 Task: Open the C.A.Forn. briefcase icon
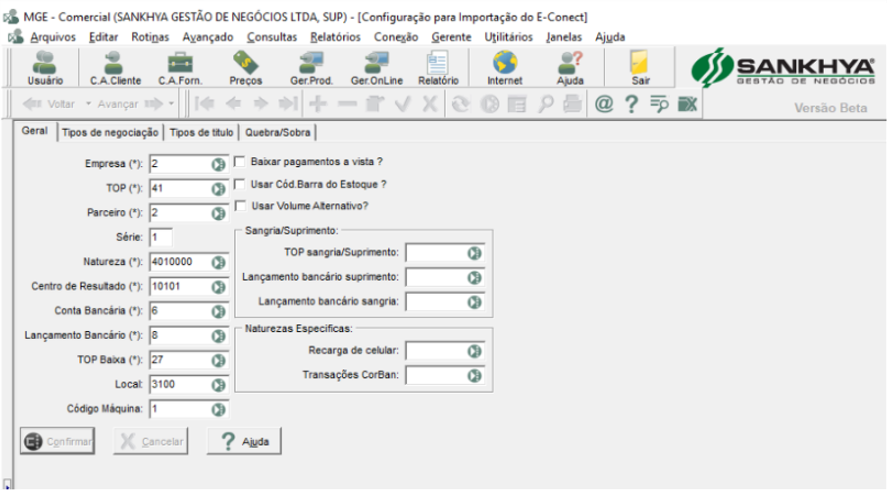[180, 68]
